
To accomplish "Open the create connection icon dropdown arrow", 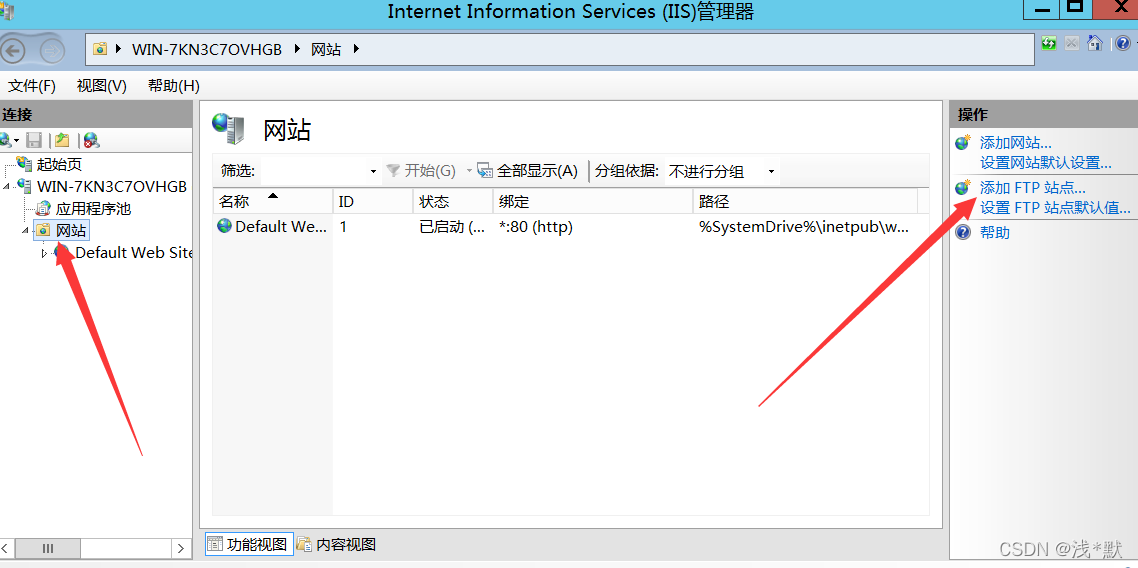I will [16, 141].
